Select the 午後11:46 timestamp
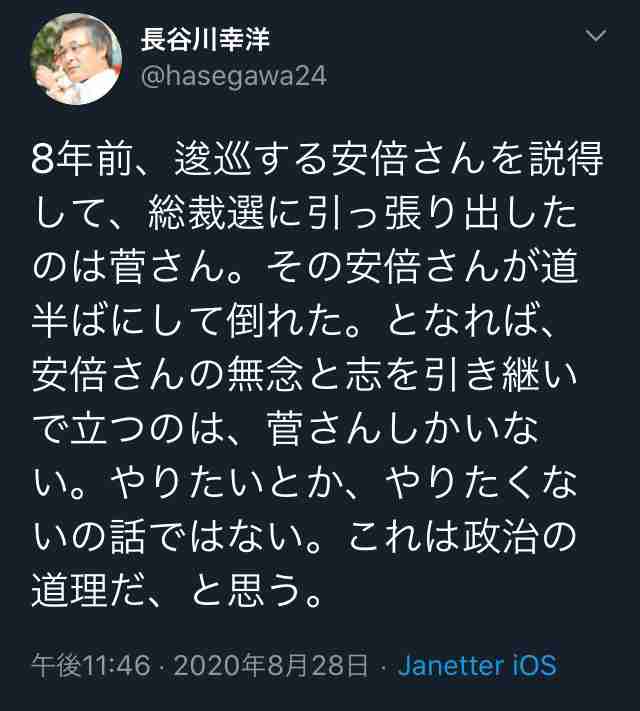The image size is (640, 711). pyautogui.click(x=91, y=665)
